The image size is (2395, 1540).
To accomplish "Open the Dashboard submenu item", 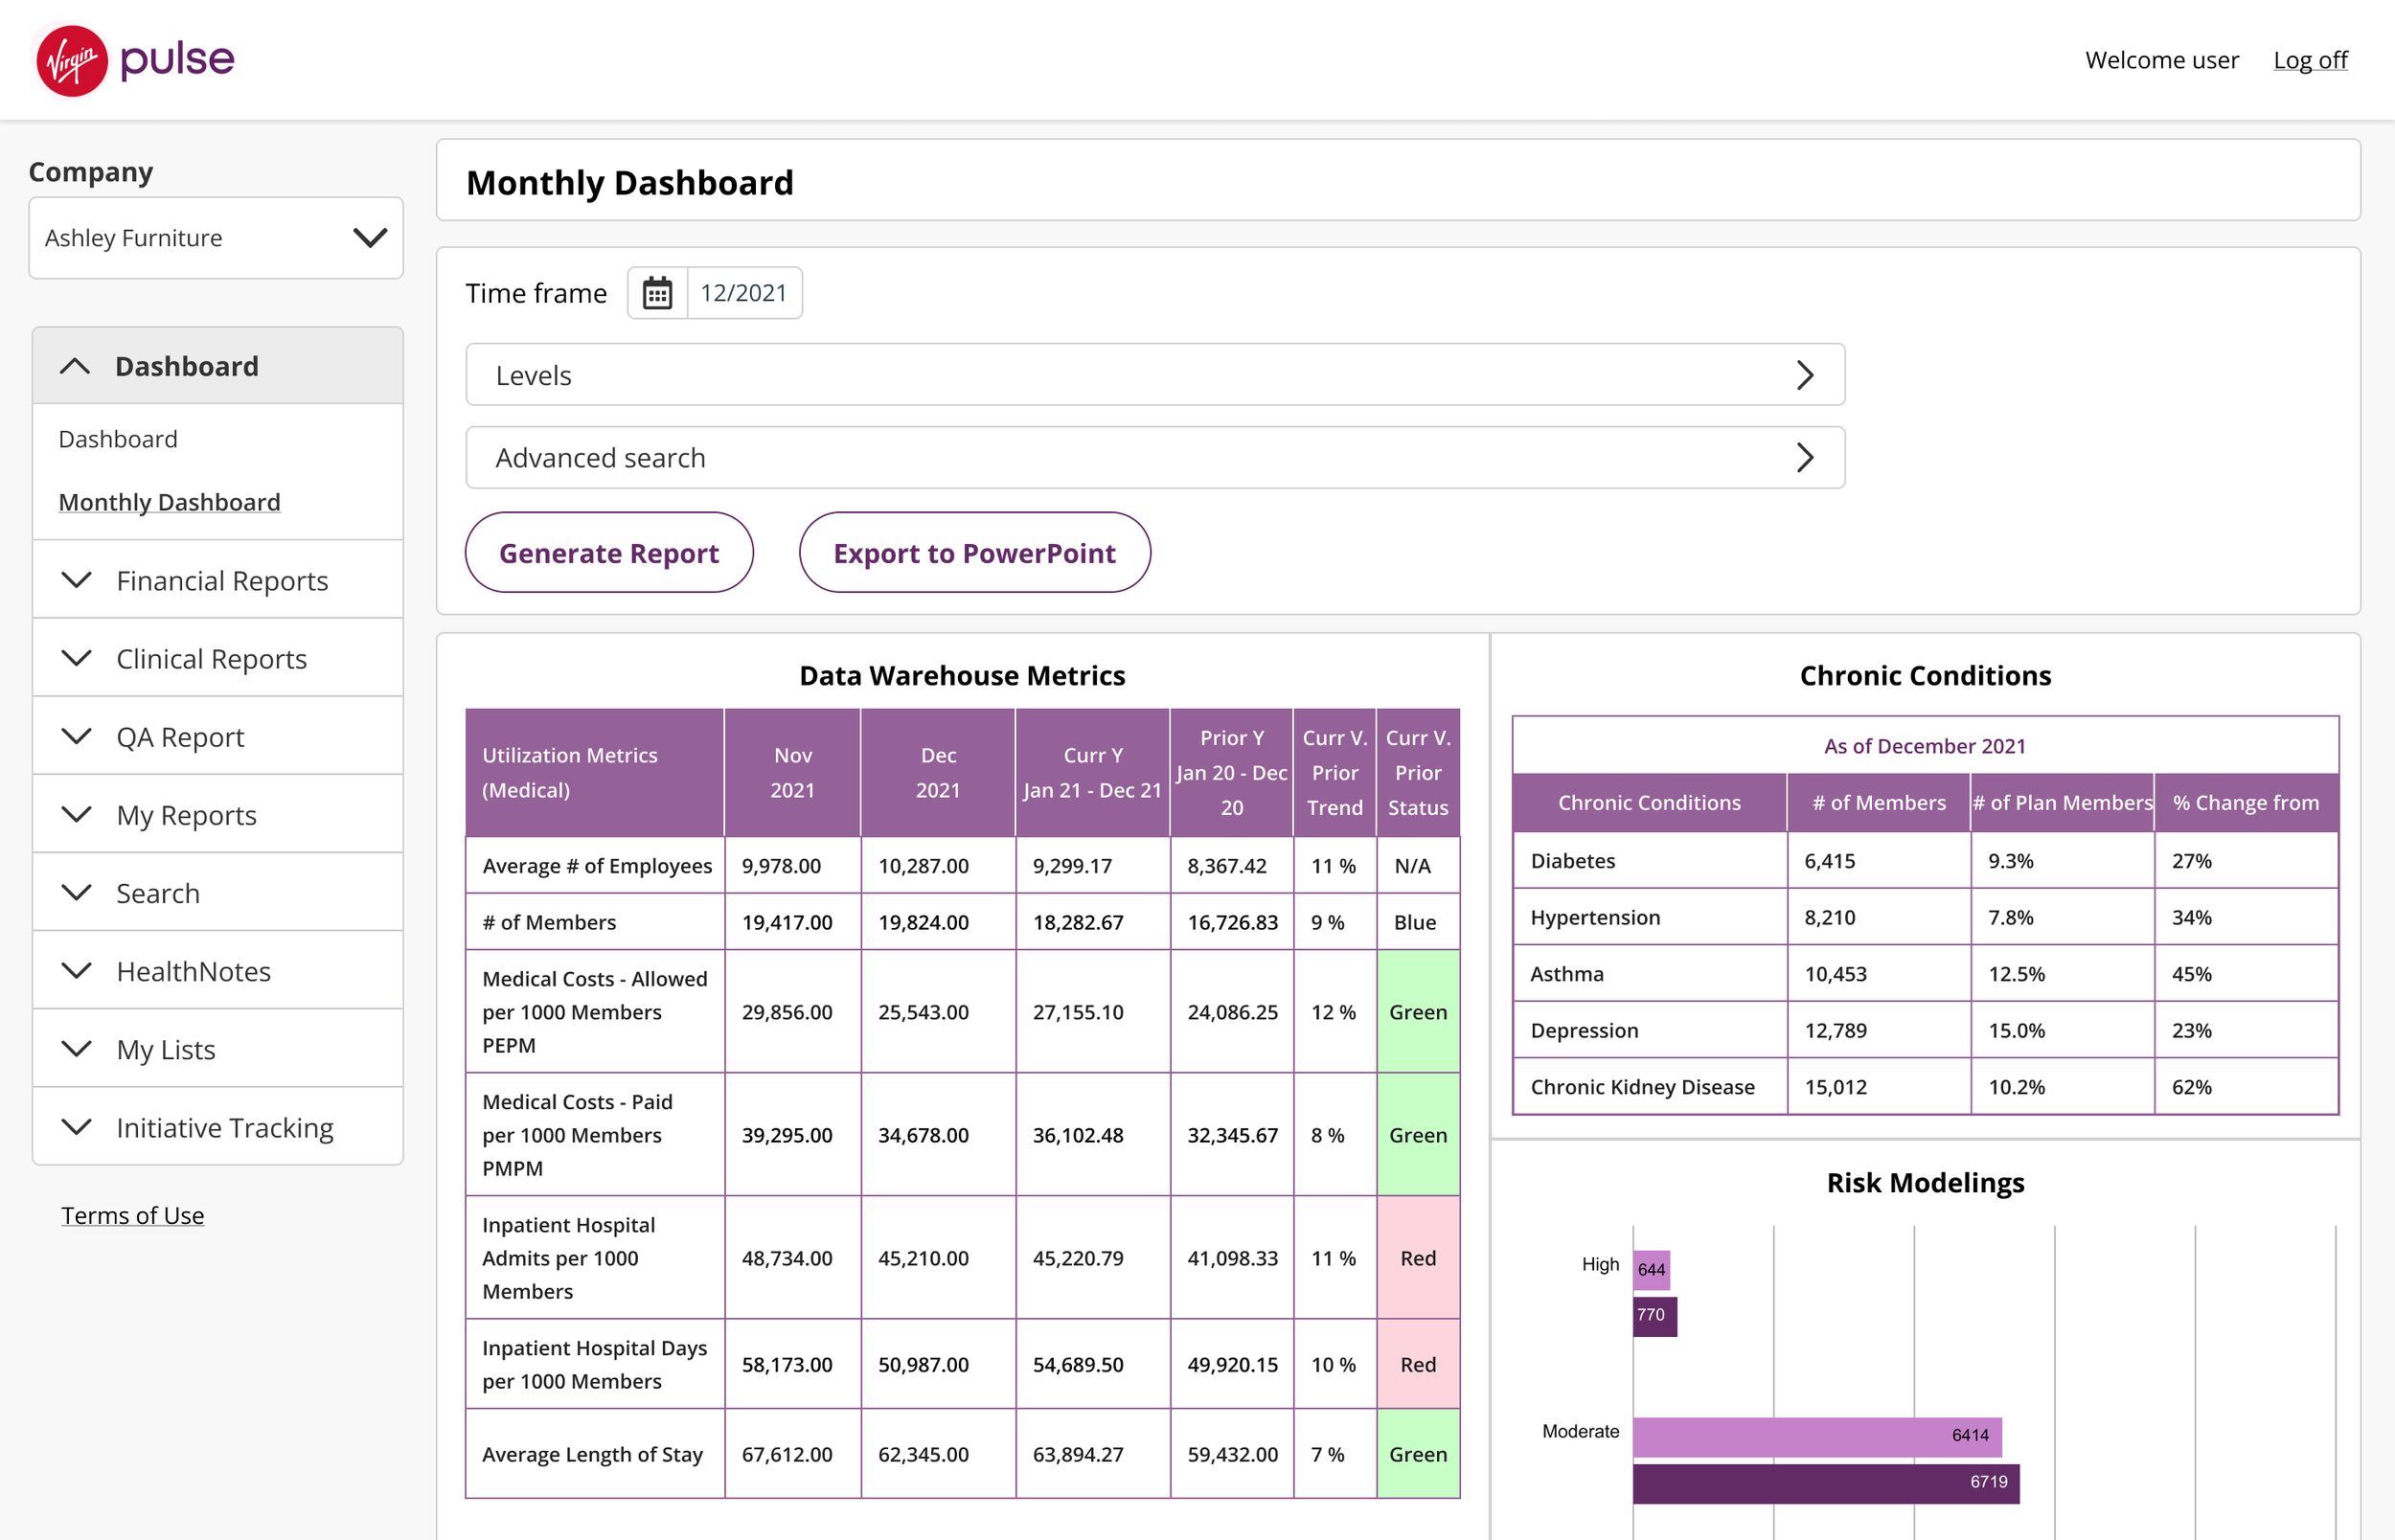I will pos(118,439).
